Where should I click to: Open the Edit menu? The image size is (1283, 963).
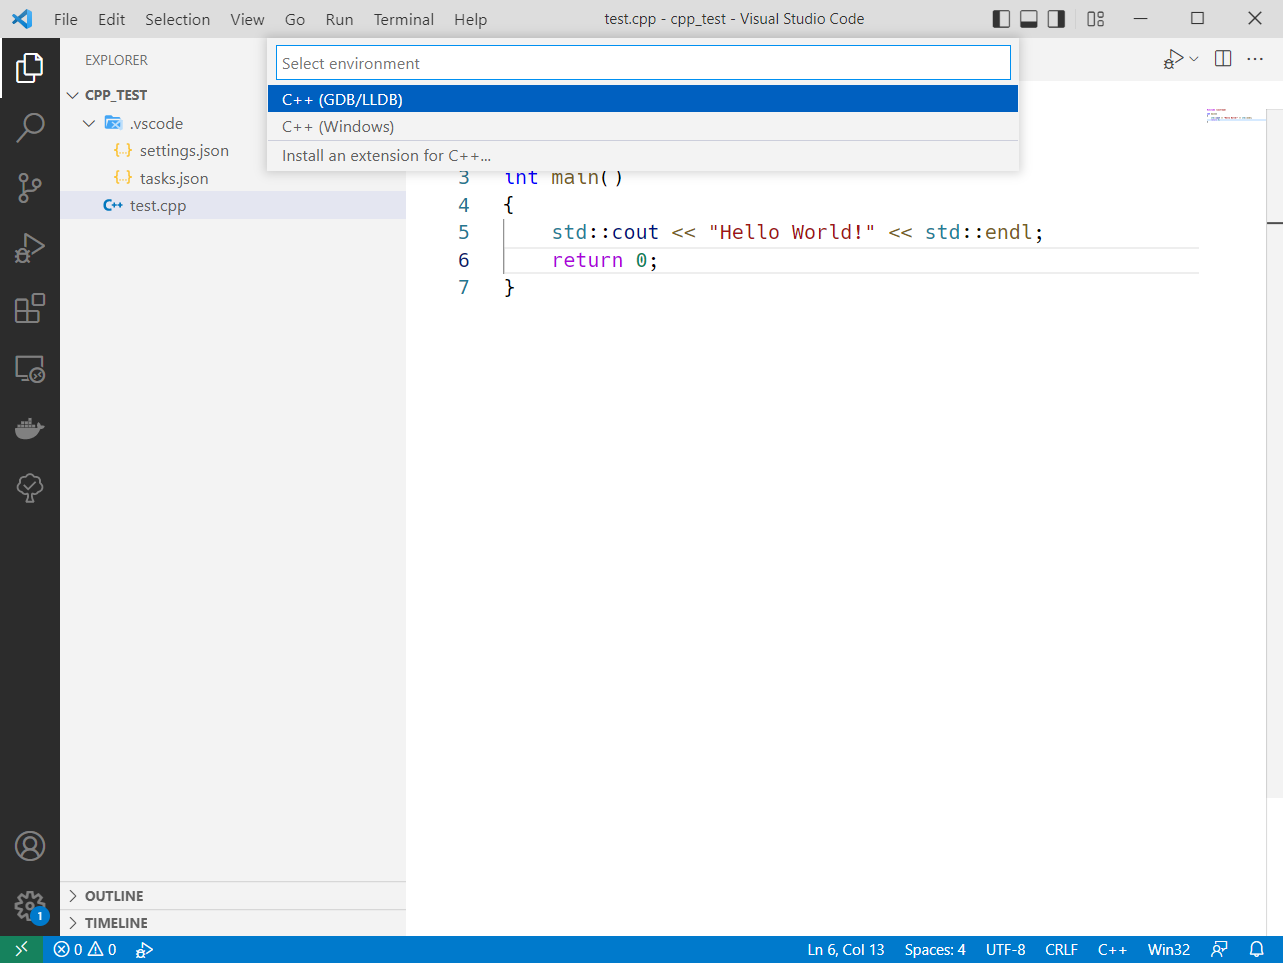[112, 19]
